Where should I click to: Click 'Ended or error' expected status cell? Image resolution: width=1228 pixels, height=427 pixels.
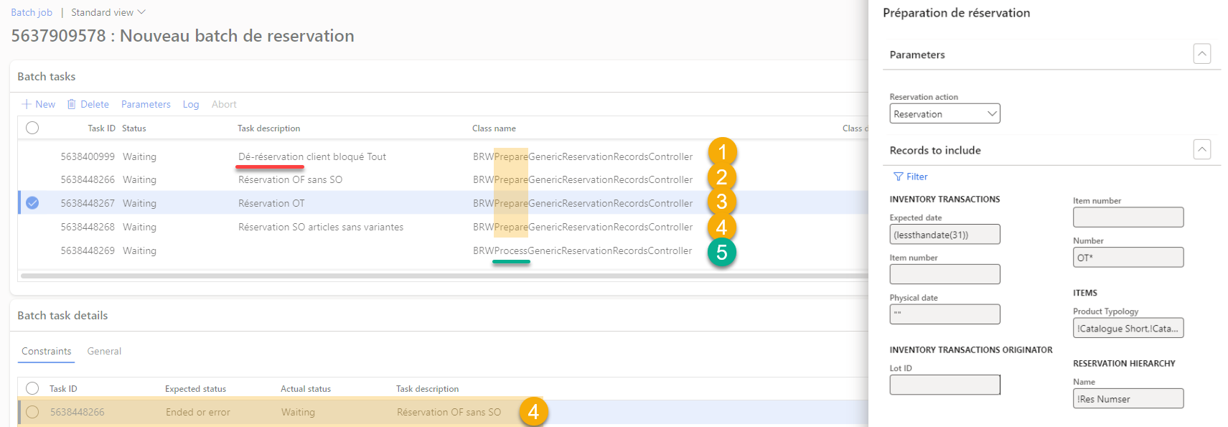pyautogui.click(x=196, y=412)
